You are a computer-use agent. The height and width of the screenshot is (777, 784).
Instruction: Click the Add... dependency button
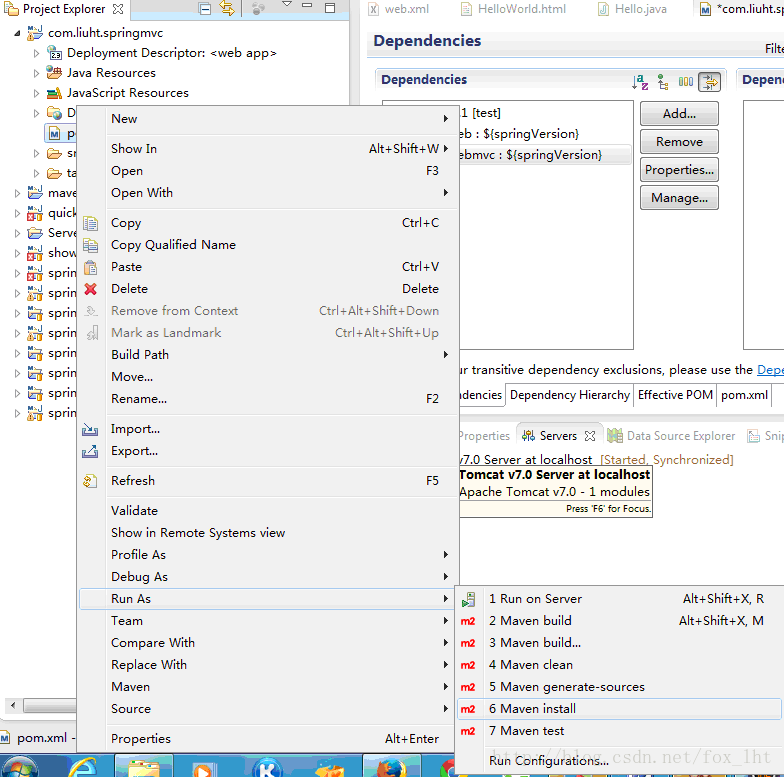[x=679, y=114]
